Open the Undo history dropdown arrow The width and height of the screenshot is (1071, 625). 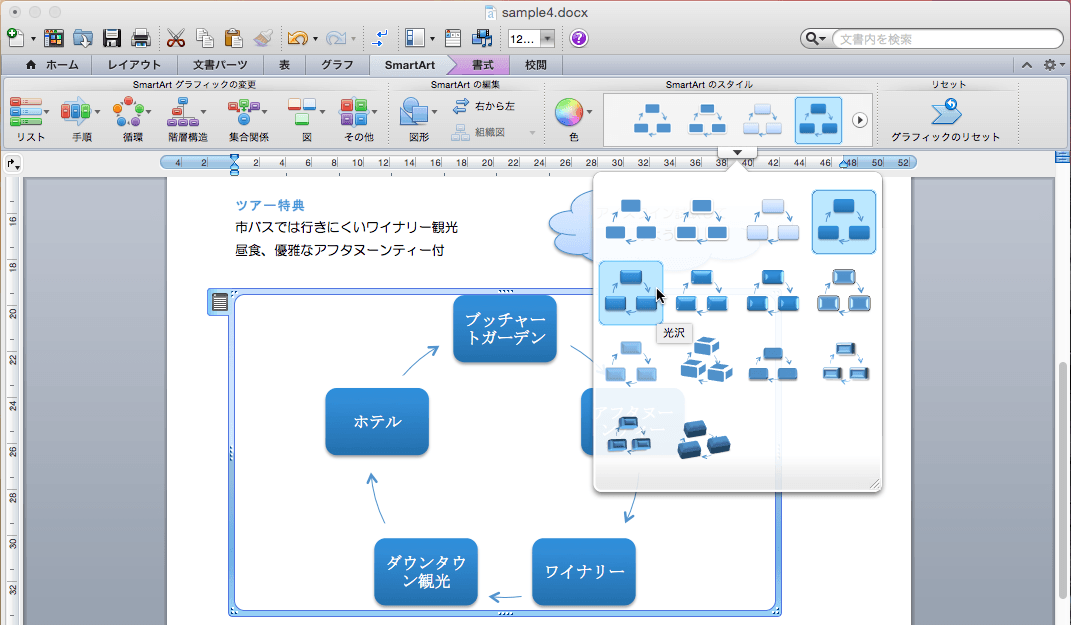tap(315, 39)
